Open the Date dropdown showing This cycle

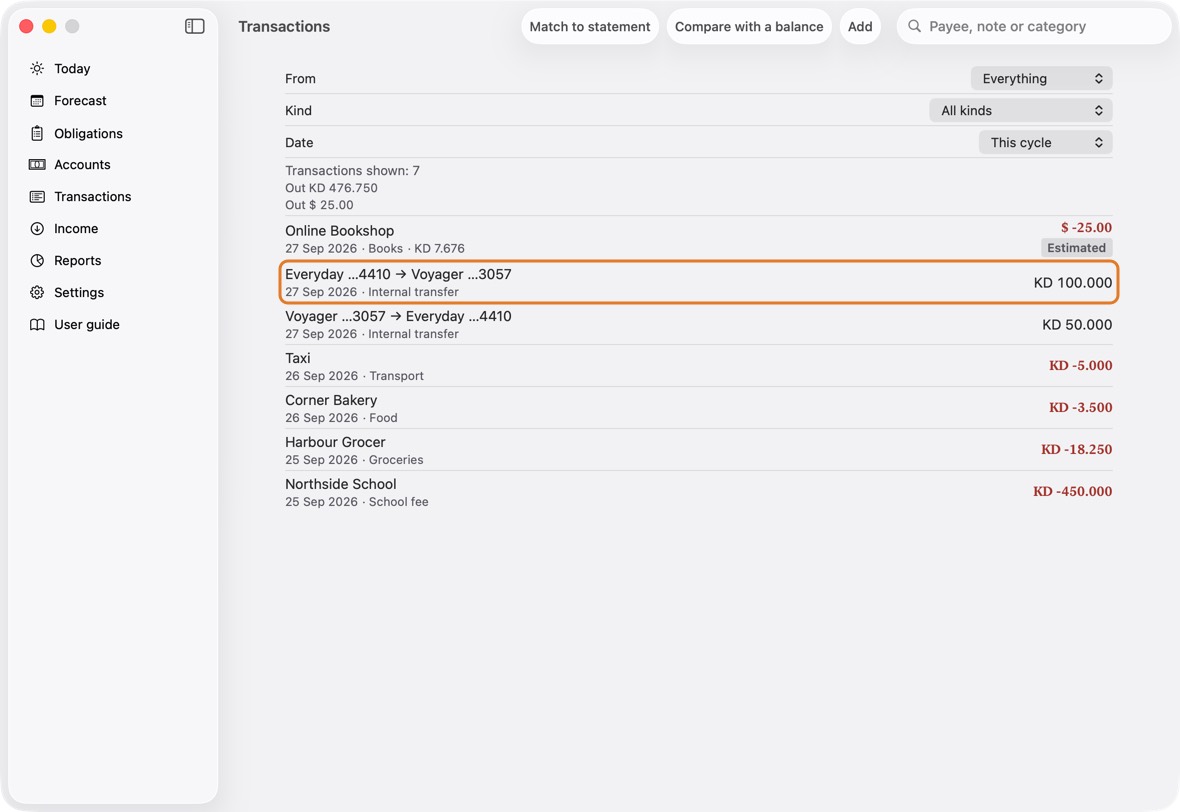tap(1045, 142)
